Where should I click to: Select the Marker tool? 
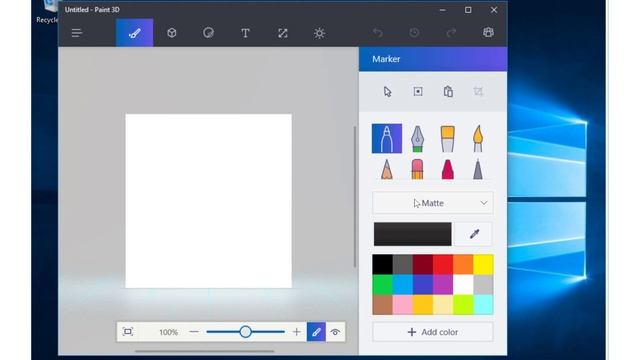pos(387,139)
